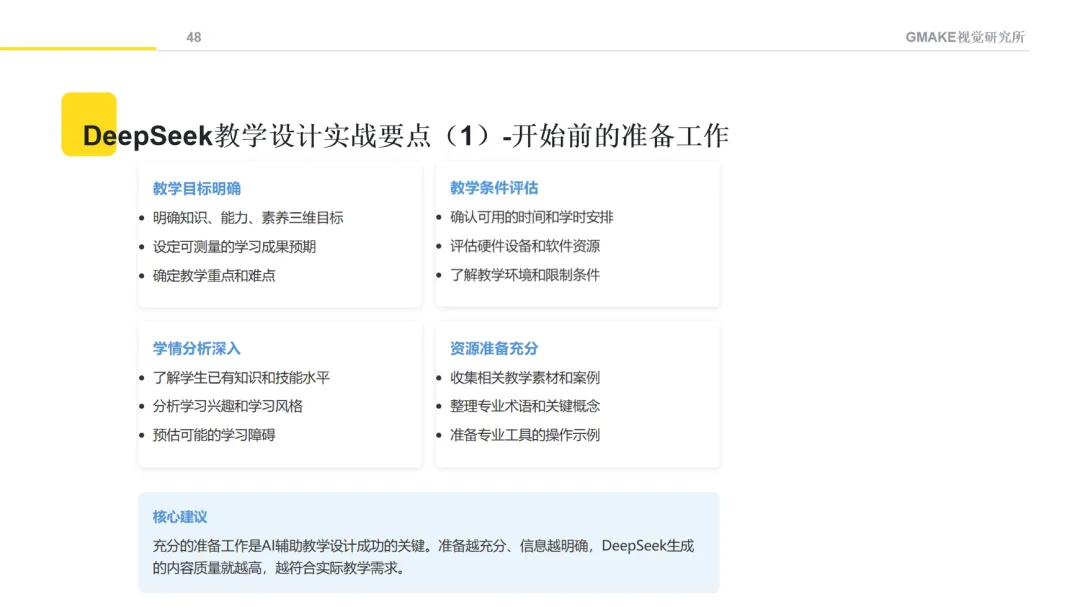
Task: Click '明确知识、能力、素养三维目标'
Action: (x=248, y=218)
